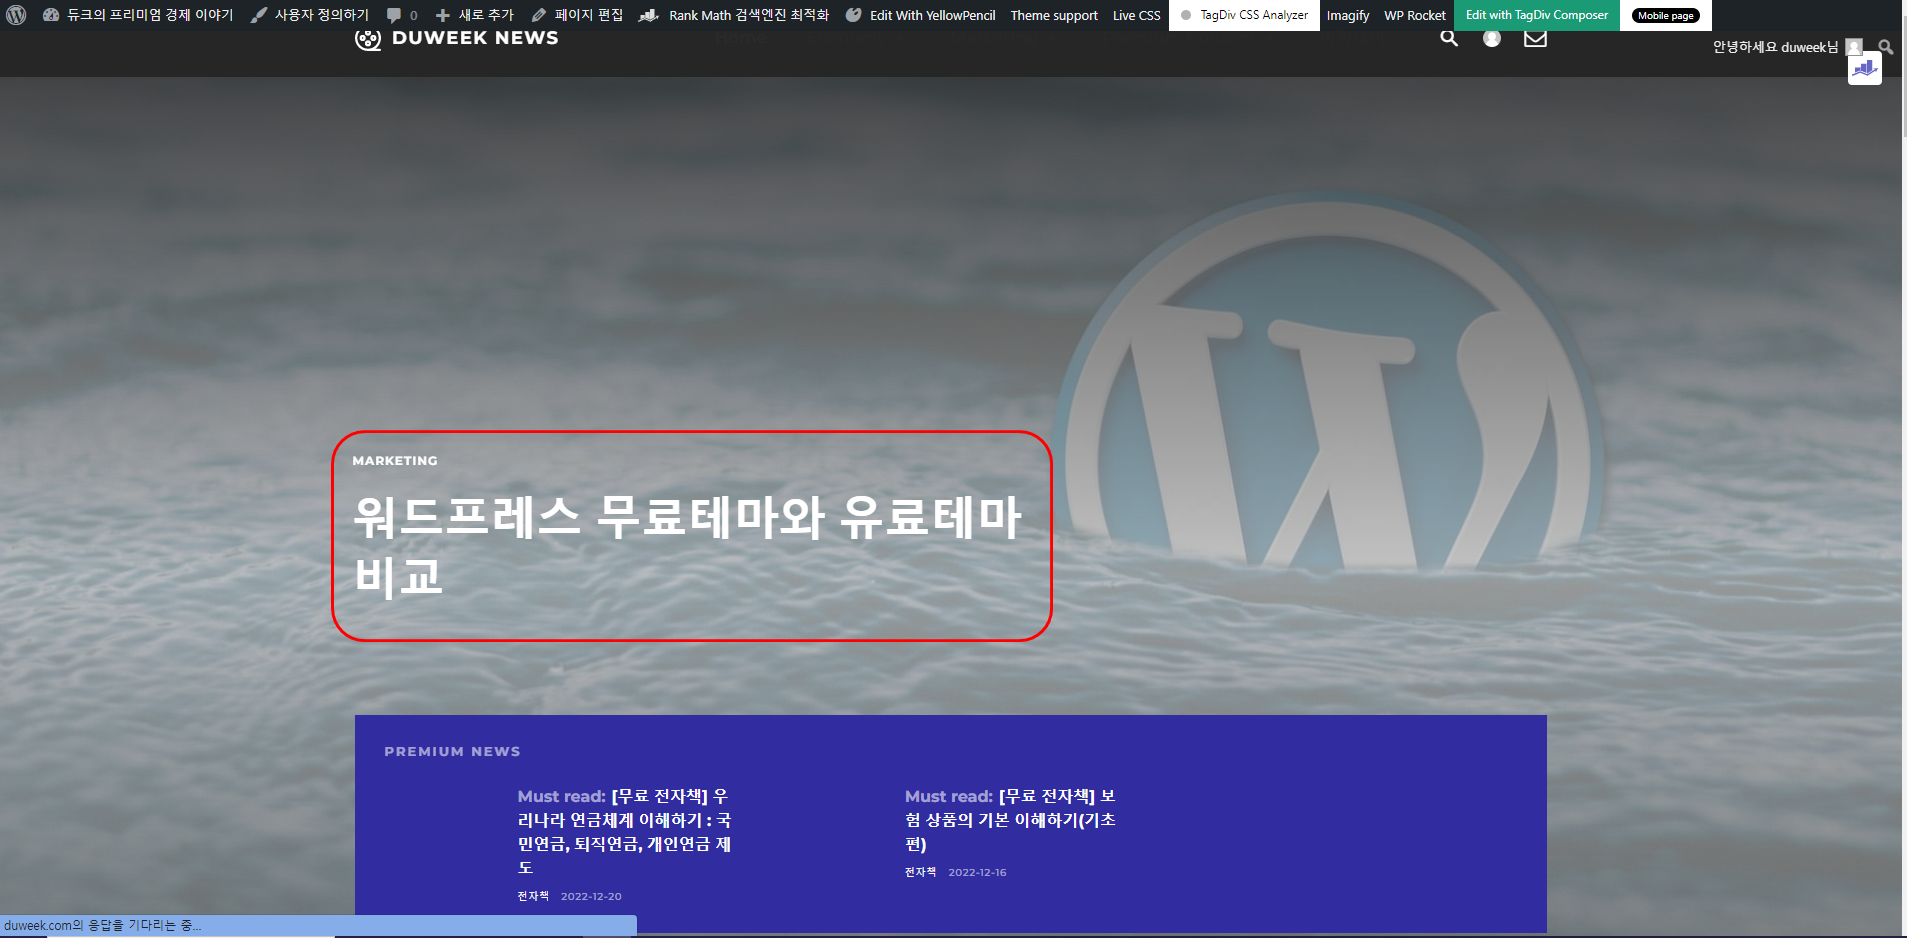
Task: Click Edit with TagDiv Composer
Action: 1537,15
